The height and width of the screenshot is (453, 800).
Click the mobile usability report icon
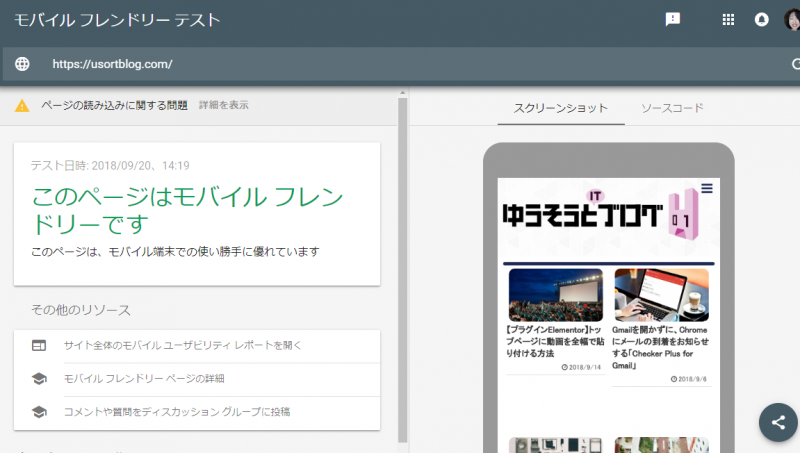point(39,345)
